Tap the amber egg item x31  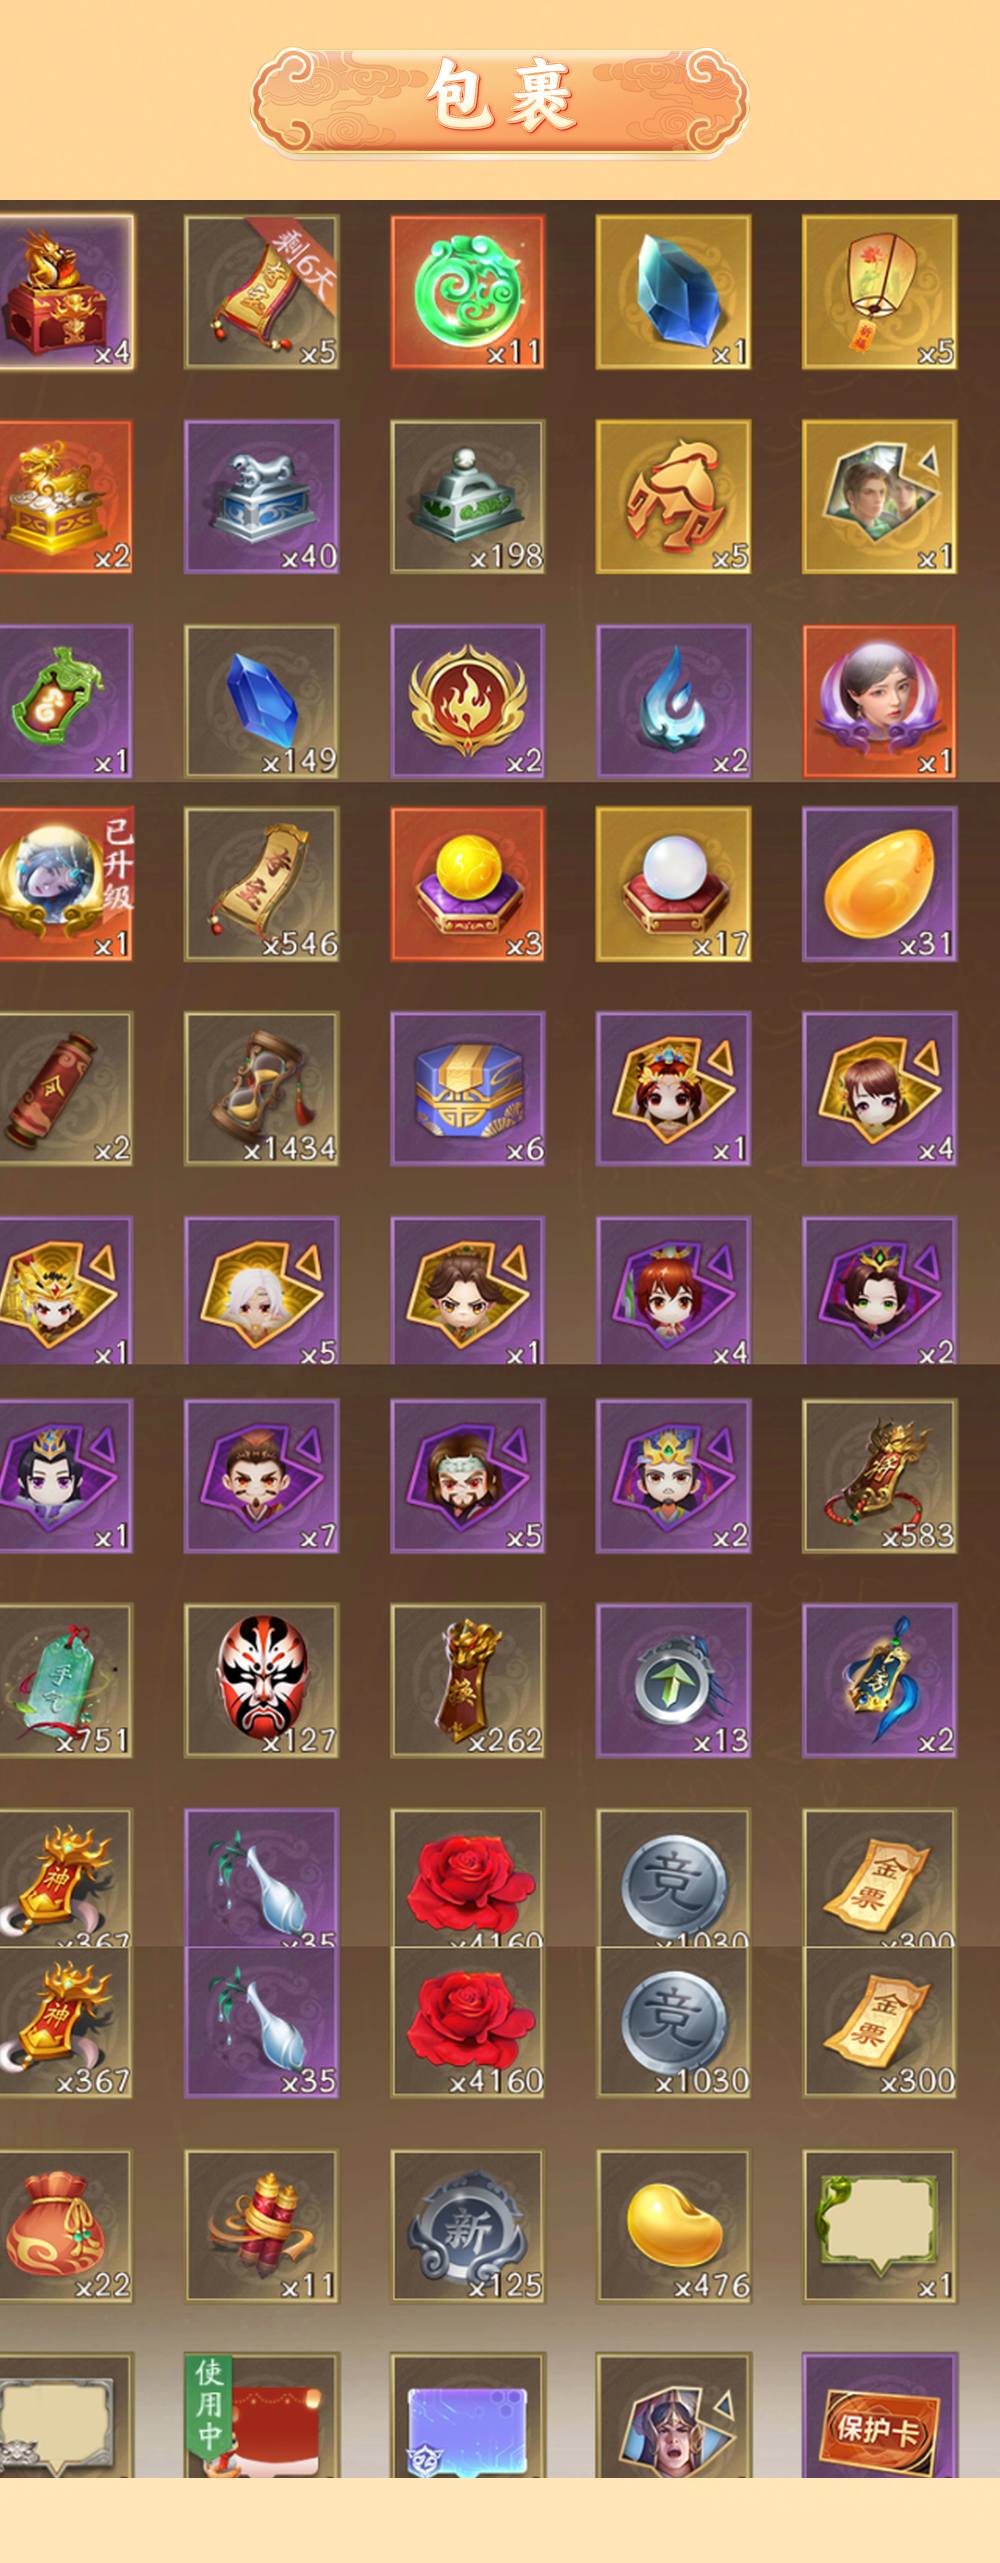(879, 884)
